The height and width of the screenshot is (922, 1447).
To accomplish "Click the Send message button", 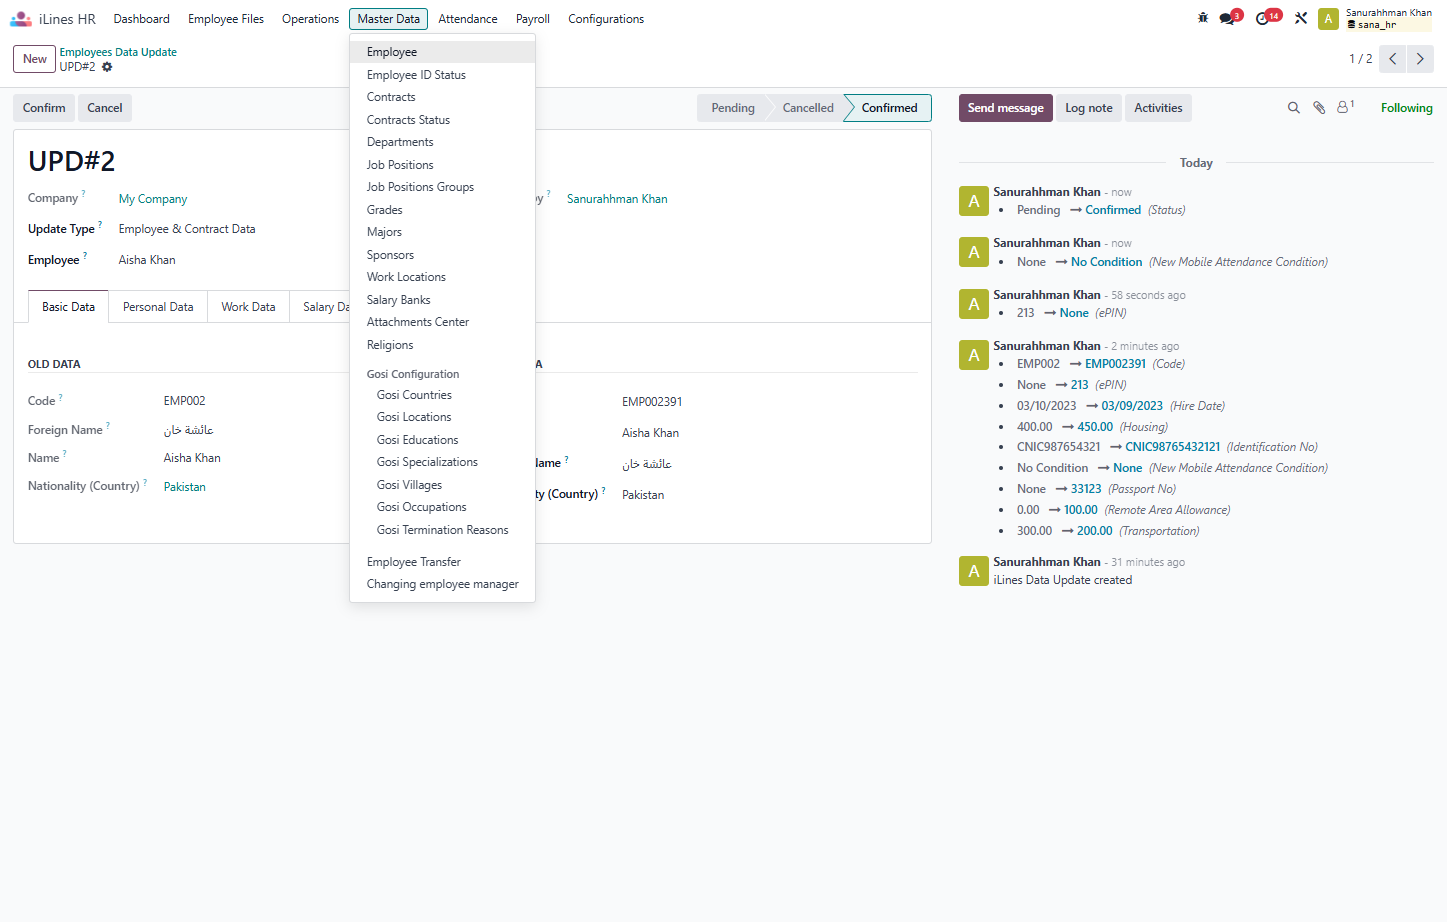I will [1006, 108].
